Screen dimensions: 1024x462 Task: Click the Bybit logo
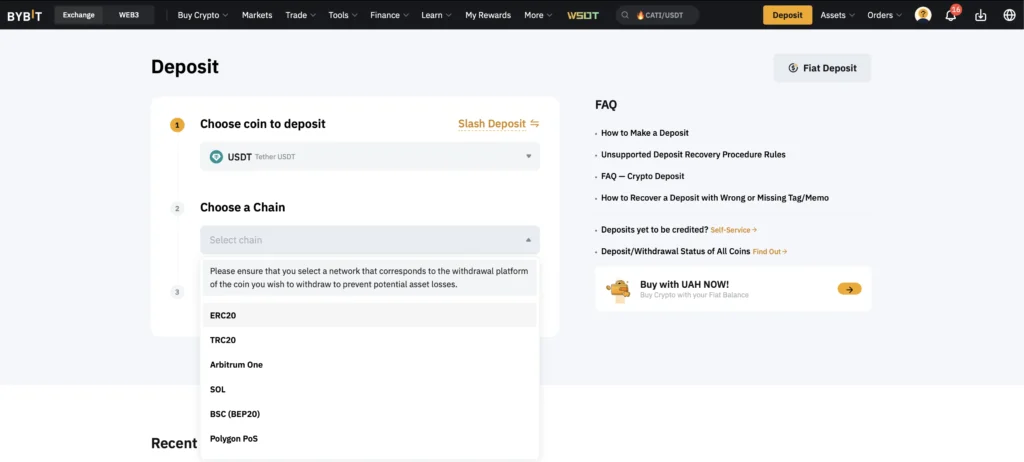(25, 15)
